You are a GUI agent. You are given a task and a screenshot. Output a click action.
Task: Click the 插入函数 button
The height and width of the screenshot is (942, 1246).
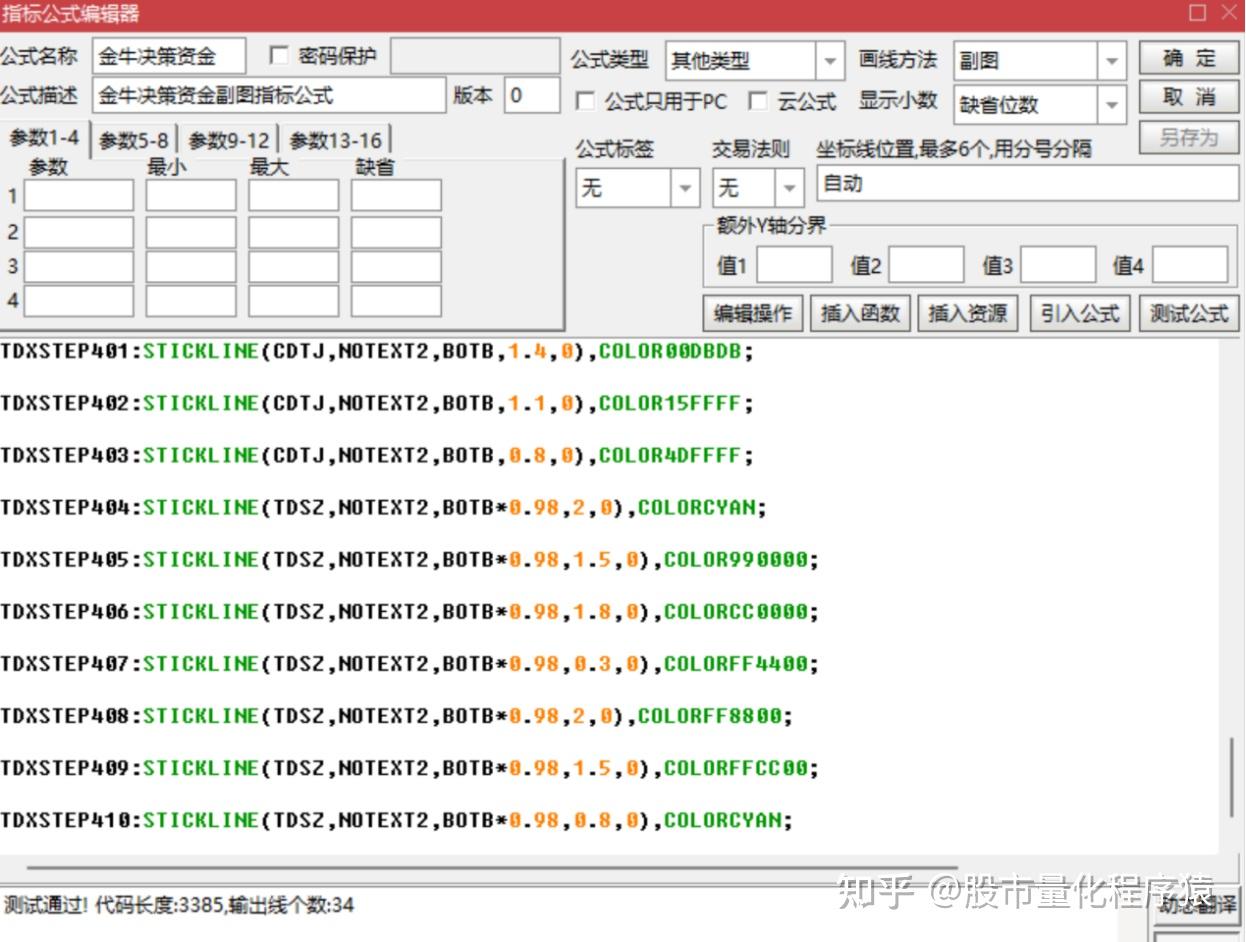(x=860, y=313)
